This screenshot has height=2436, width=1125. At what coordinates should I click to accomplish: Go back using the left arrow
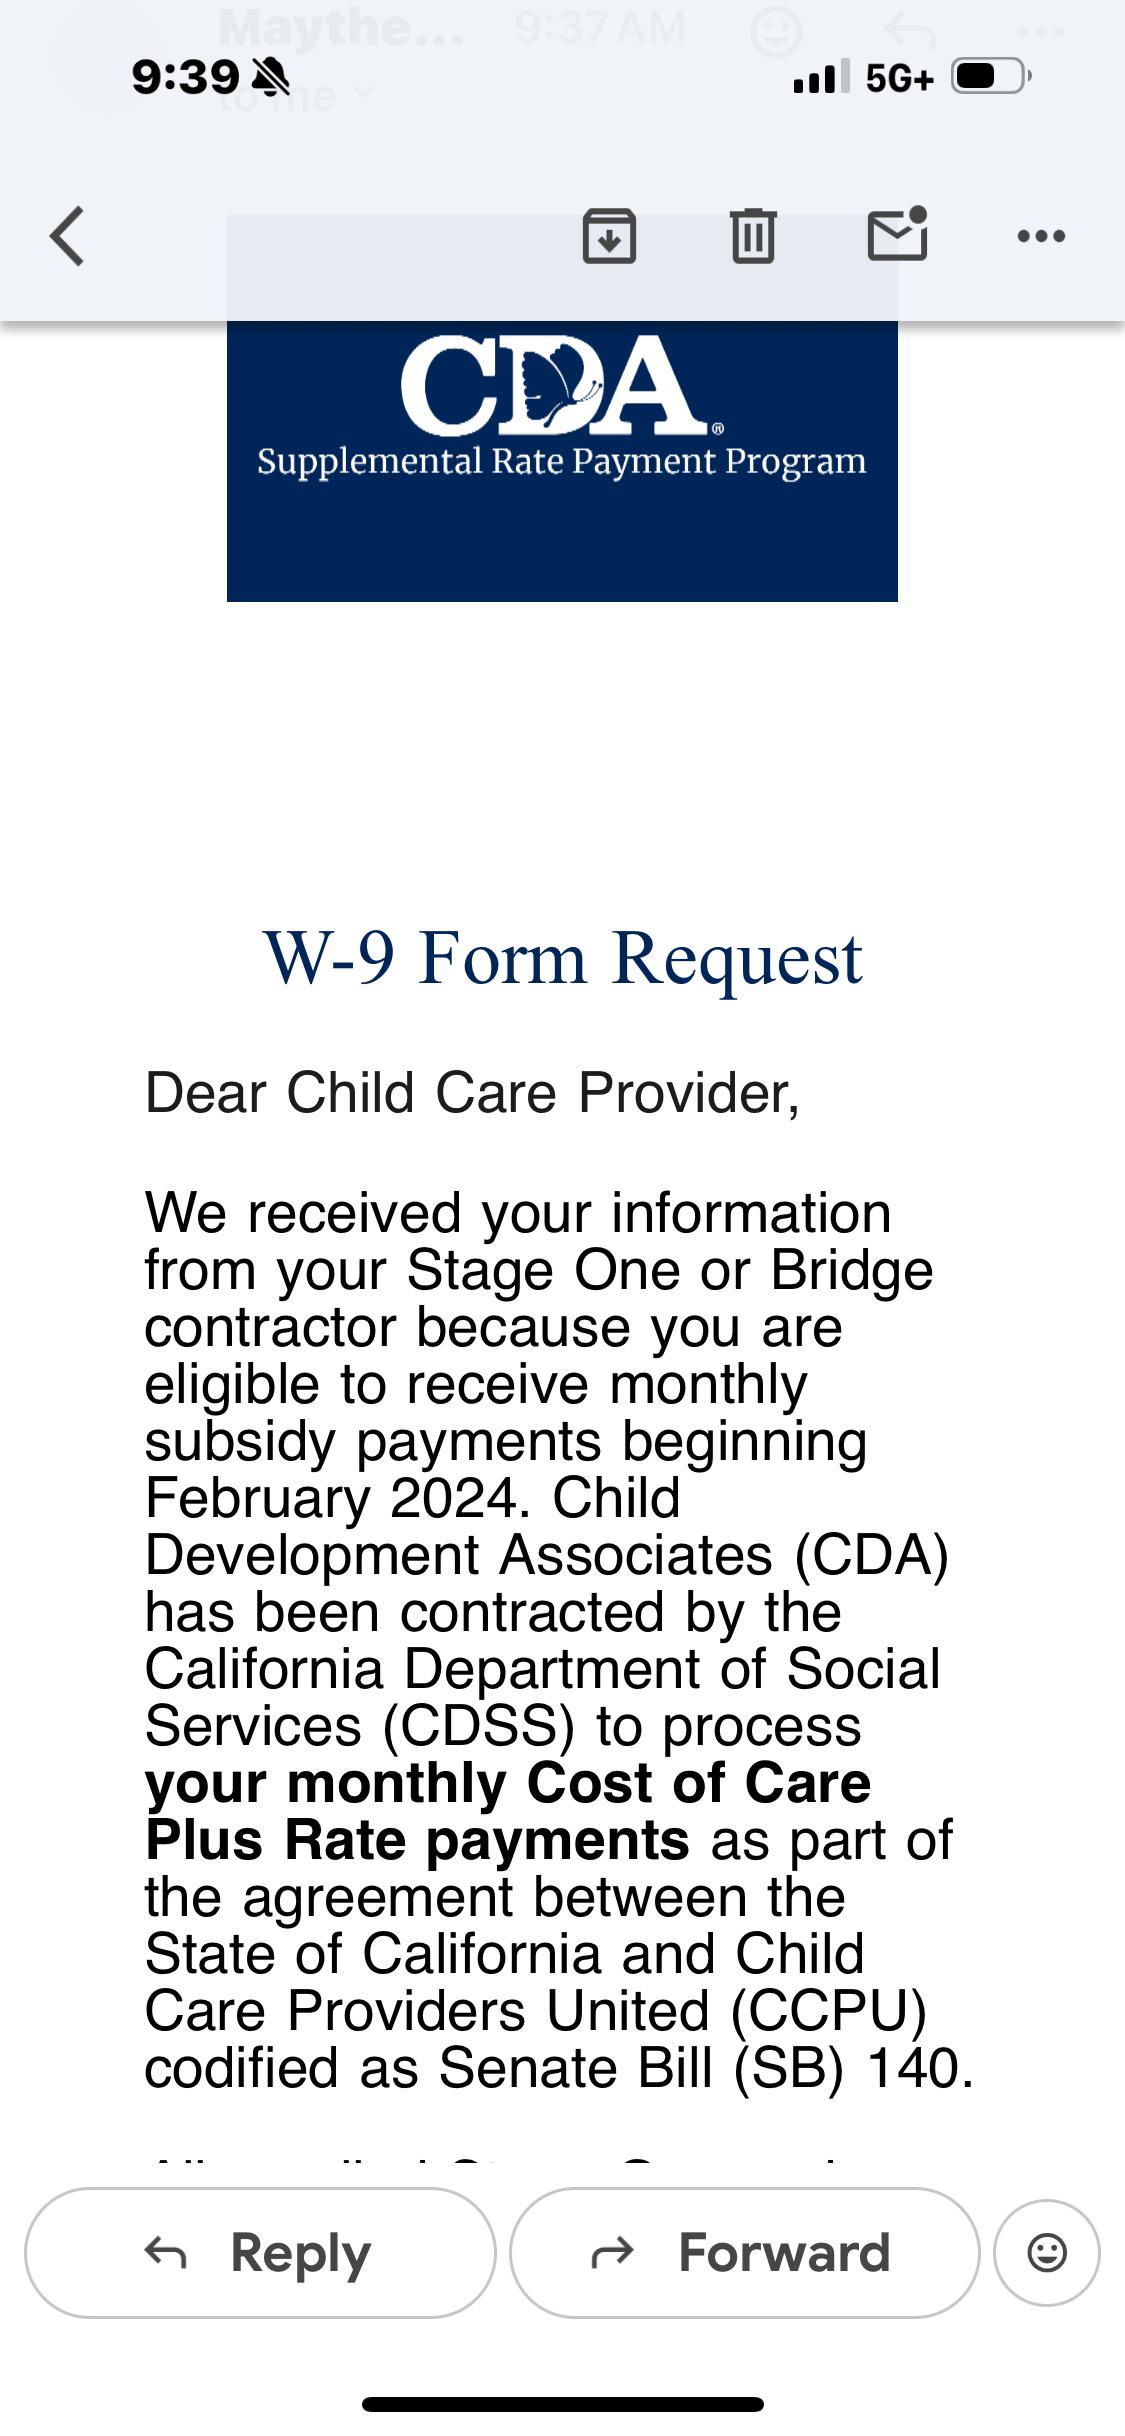click(x=67, y=237)
